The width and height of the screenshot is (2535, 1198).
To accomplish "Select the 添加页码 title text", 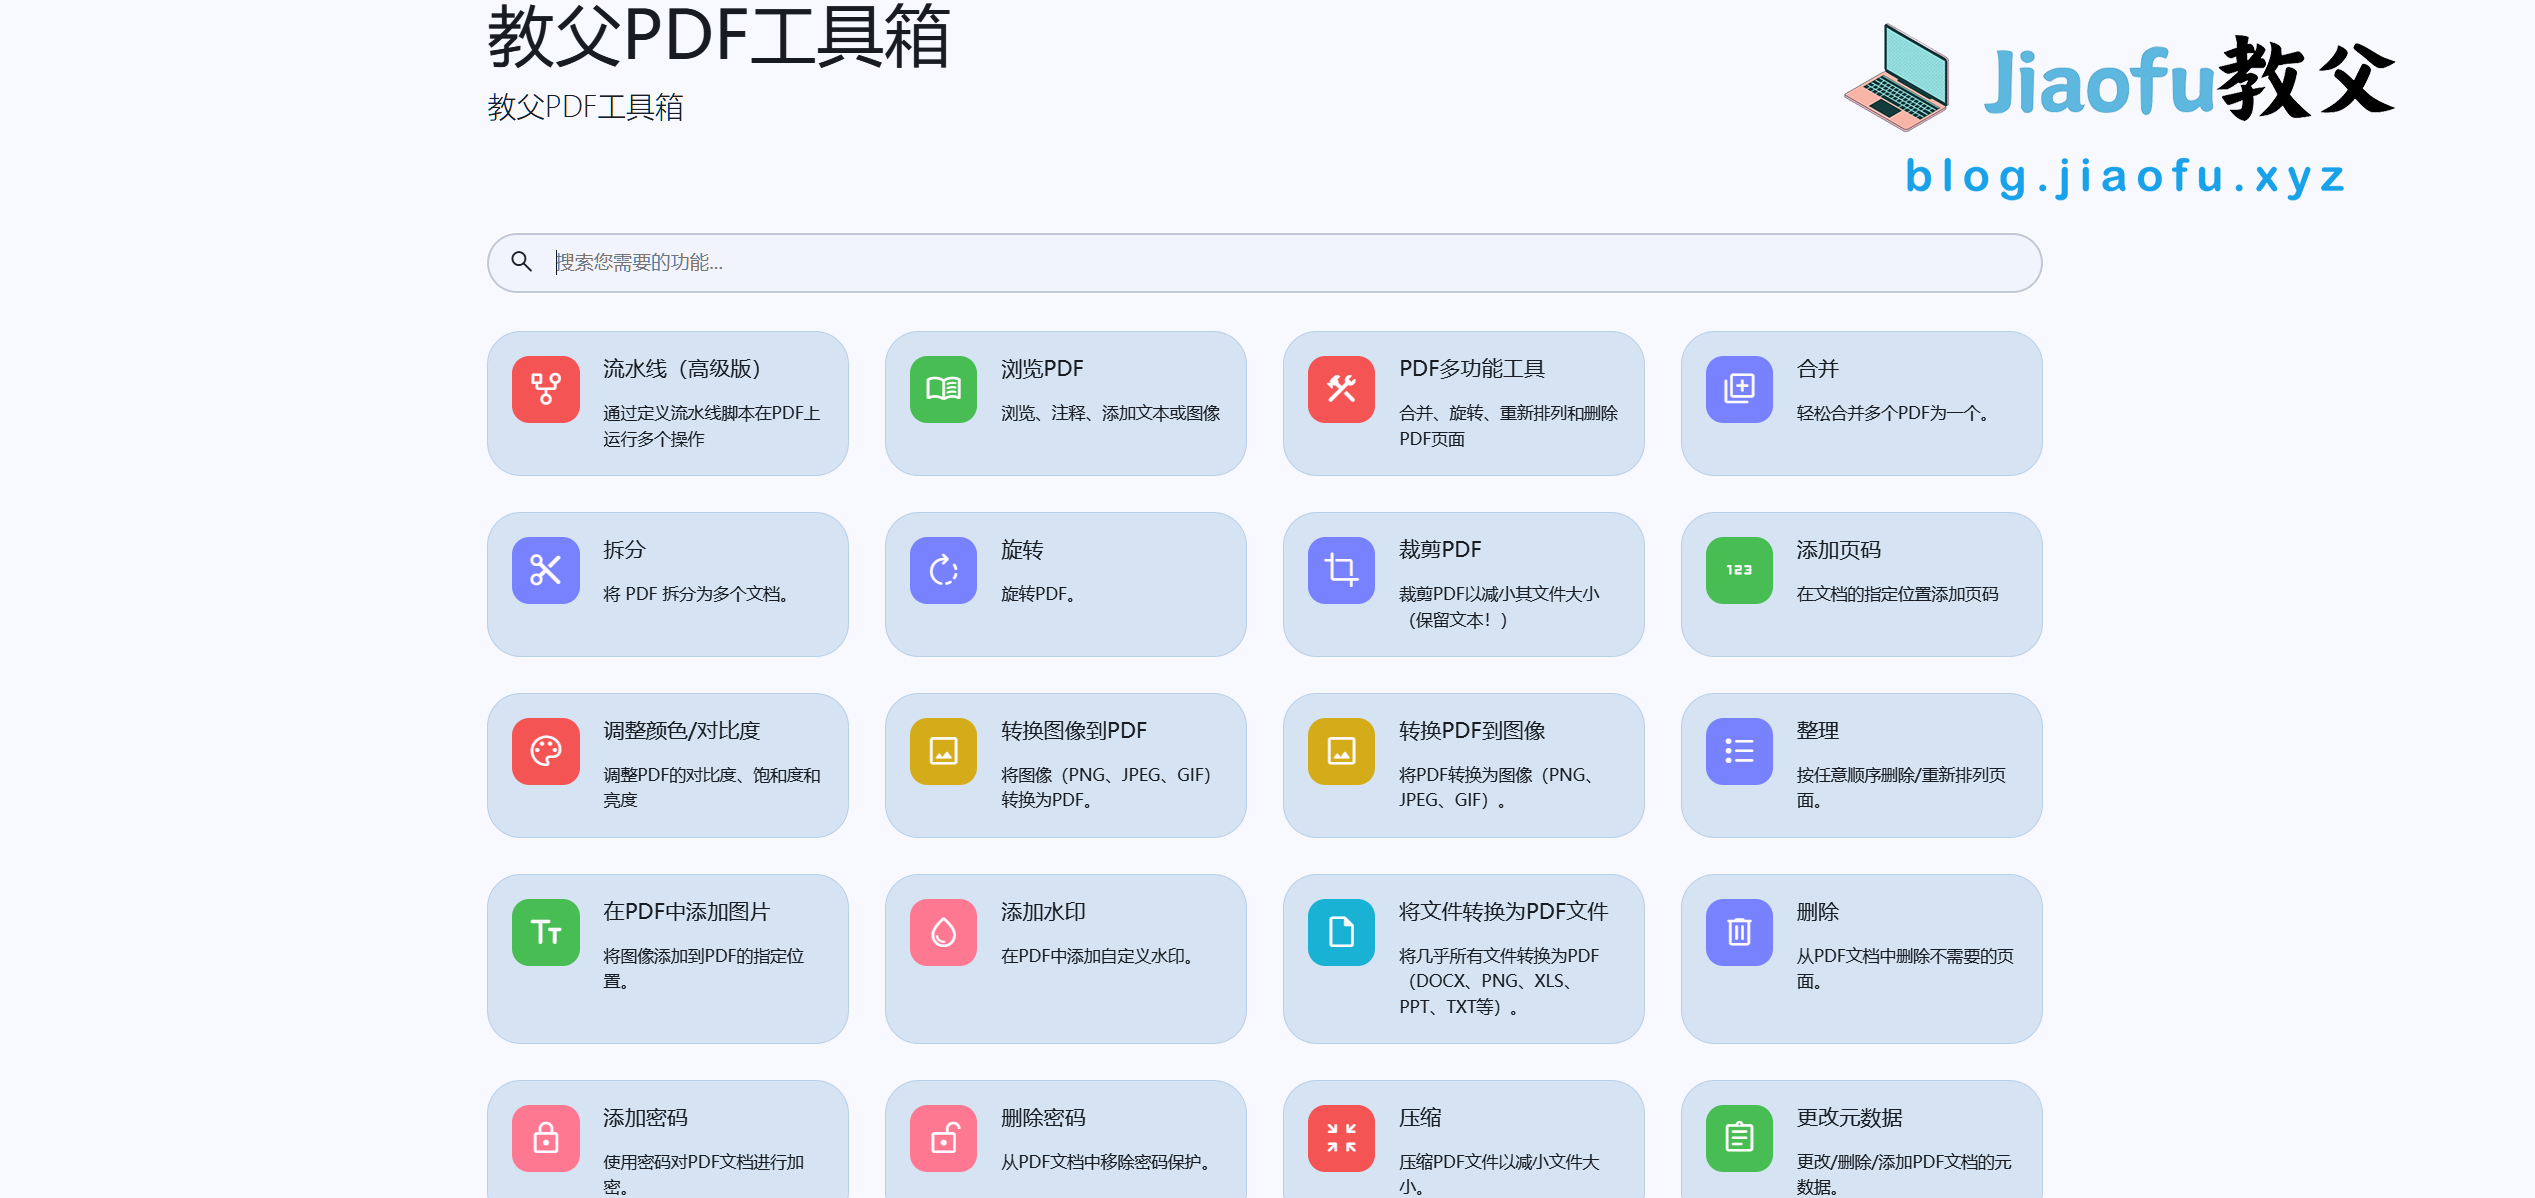I will tap(1839, 550).
